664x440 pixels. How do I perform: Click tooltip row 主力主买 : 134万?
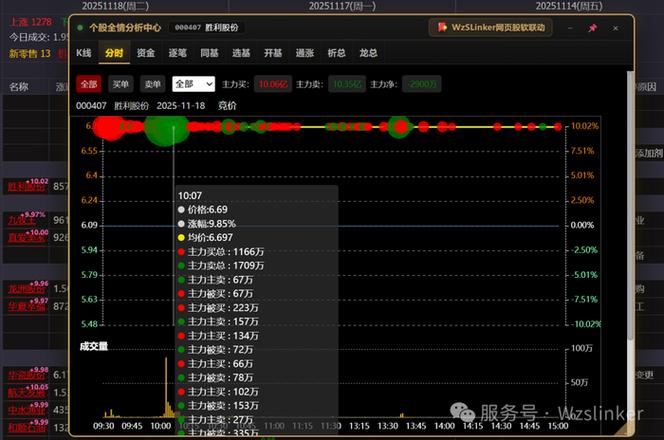point(219,335)
